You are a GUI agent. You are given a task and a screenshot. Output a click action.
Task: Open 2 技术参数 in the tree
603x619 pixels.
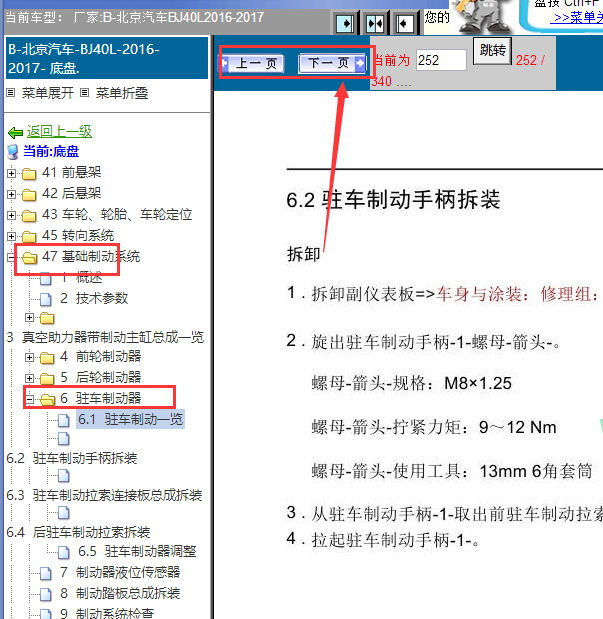click(x=94, y=298)
